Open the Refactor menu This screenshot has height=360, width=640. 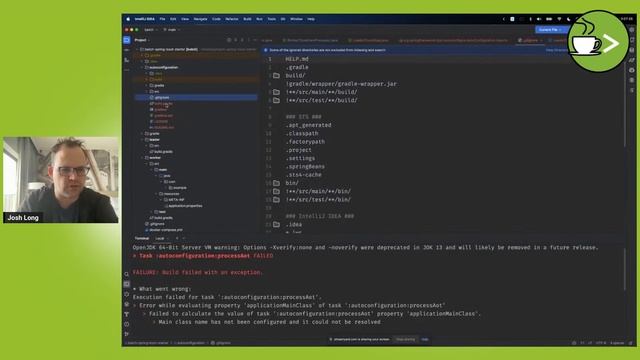pos(232,19)
